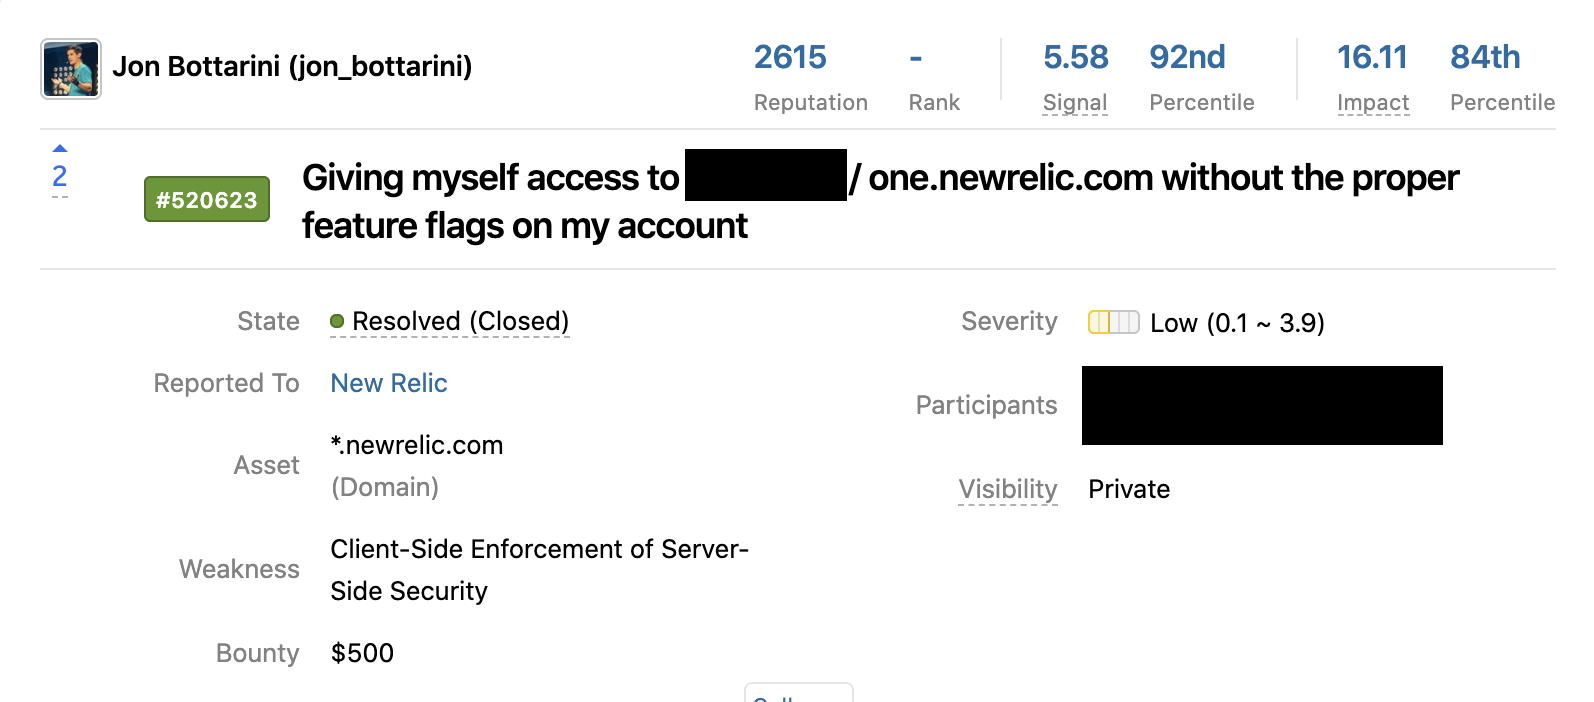Expand the Signal tooltip underline
This screenshot has width=1594, height=702.
(x=1075, y=102)
